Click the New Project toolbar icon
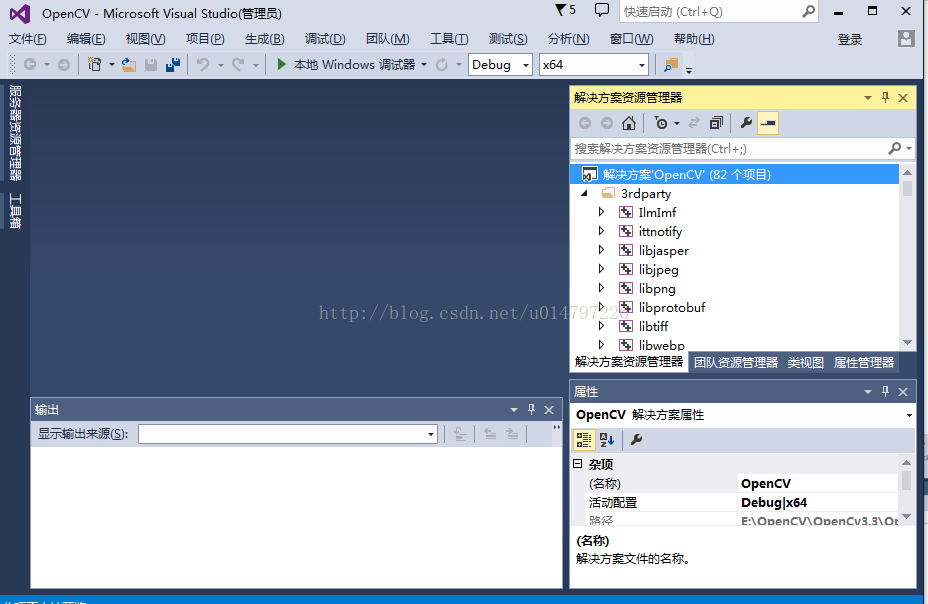The image size is (928, 604). coord(95,64)
